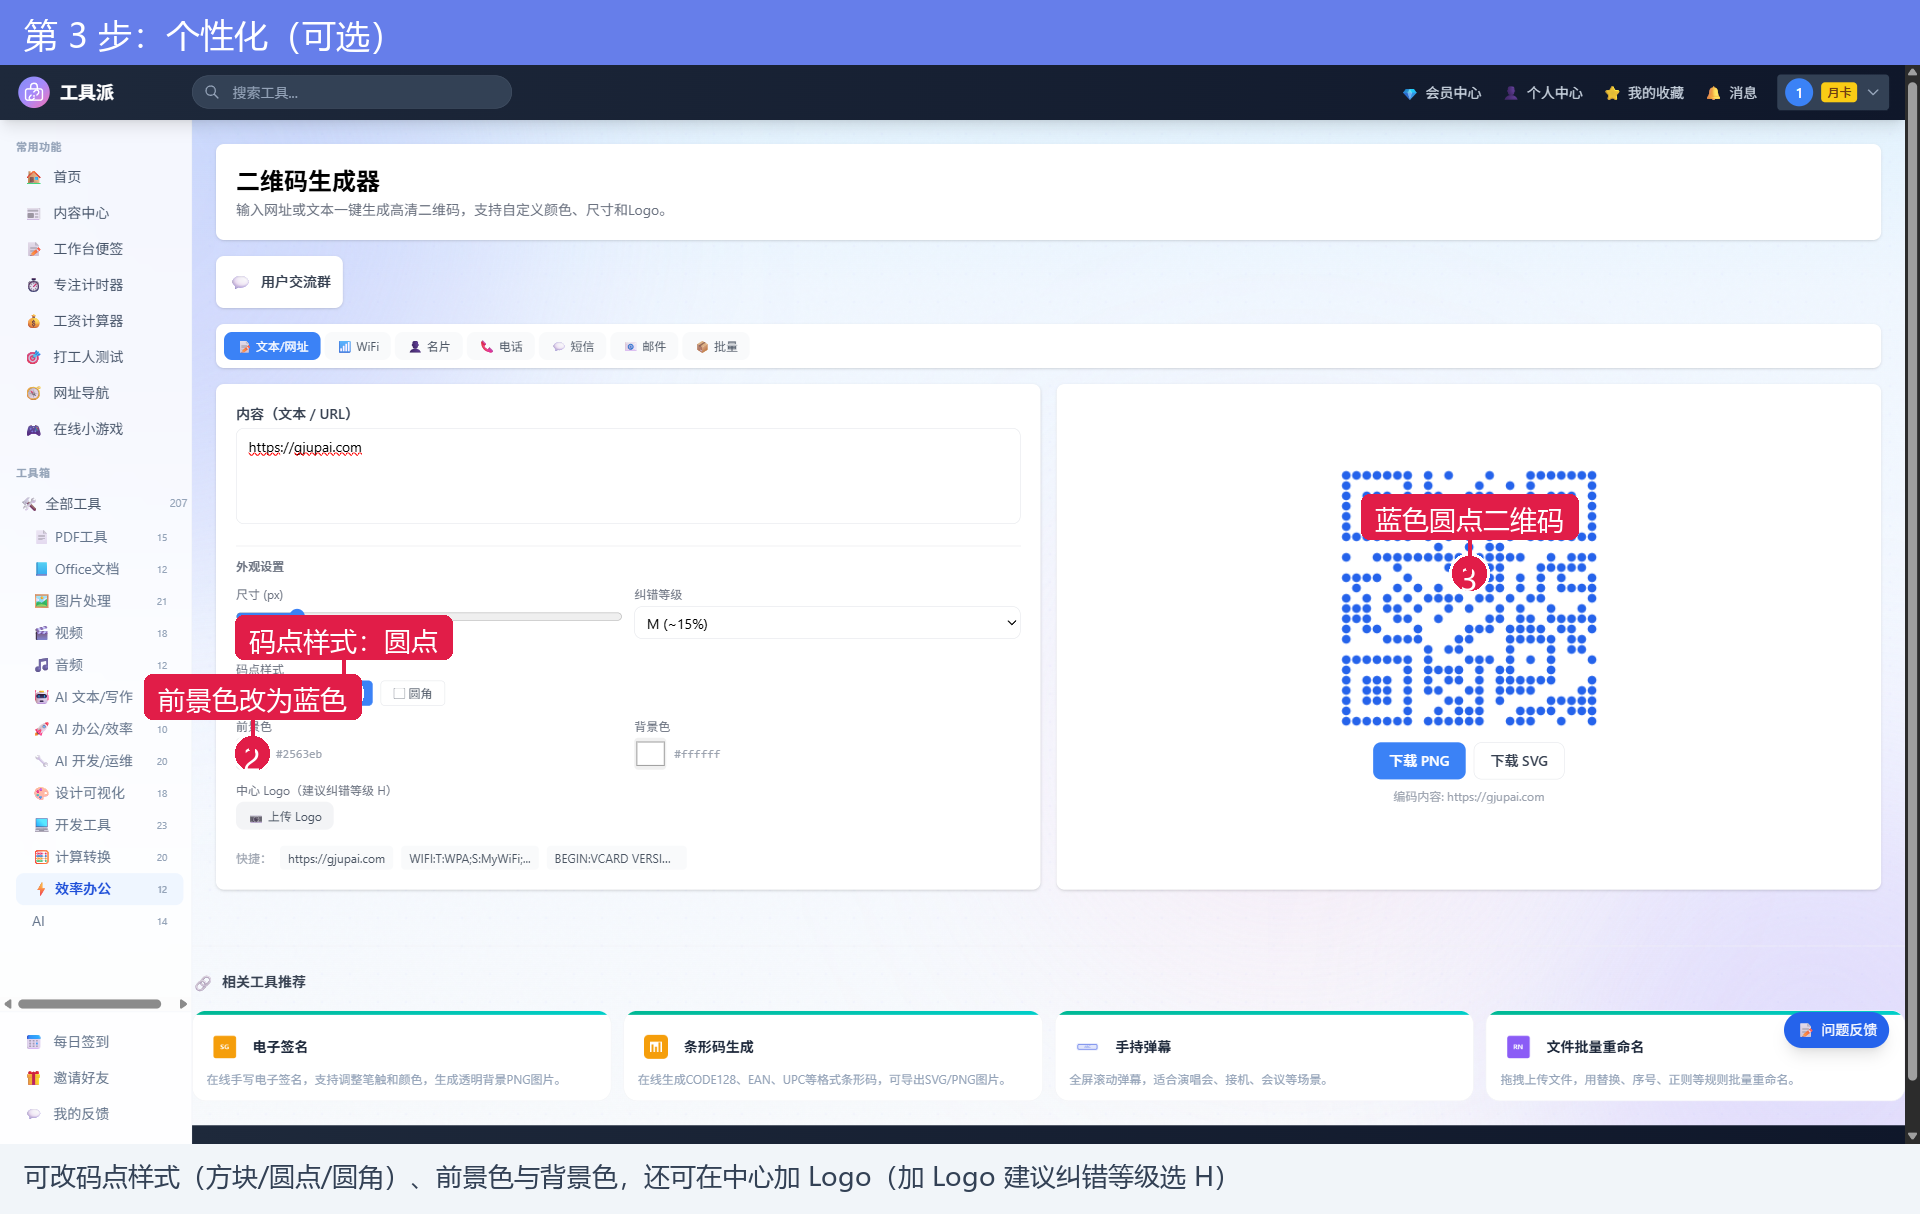Select 视频 category

pos(100,633)
